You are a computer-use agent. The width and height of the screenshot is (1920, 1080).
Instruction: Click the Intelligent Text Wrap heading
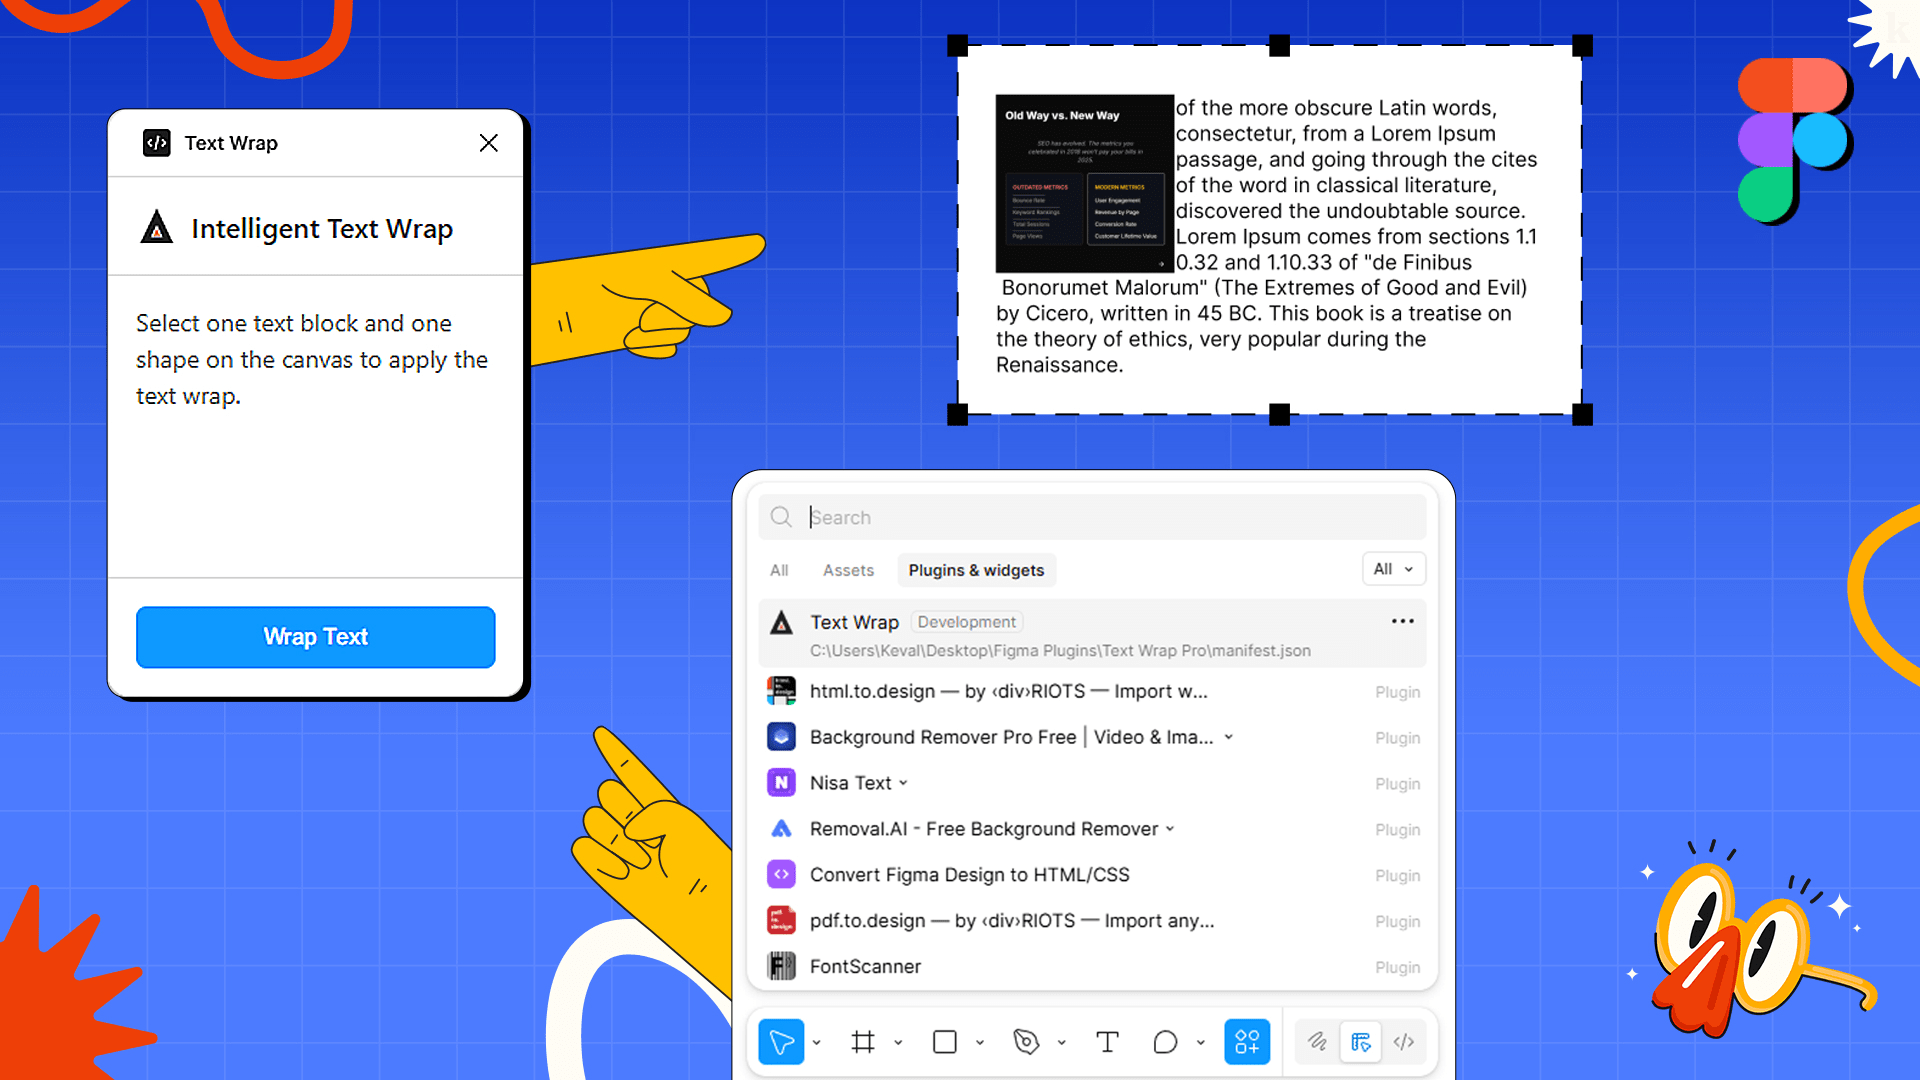[322, 229]
